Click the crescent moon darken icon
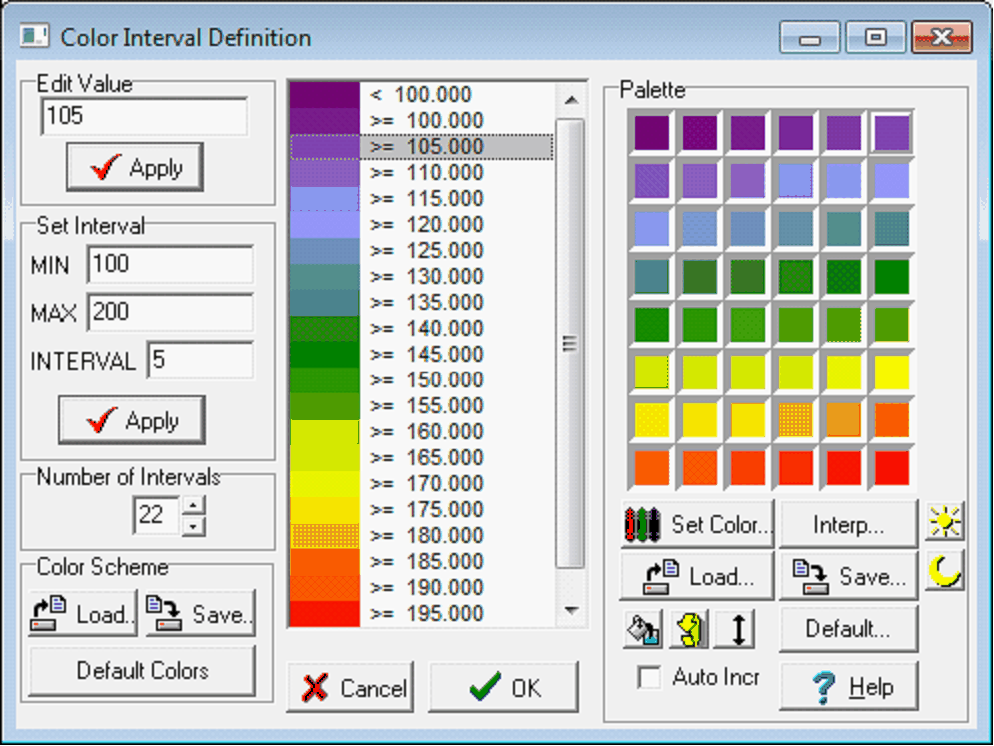The height and width of the screenshot is (746, 994). click(x=944, y=572)
